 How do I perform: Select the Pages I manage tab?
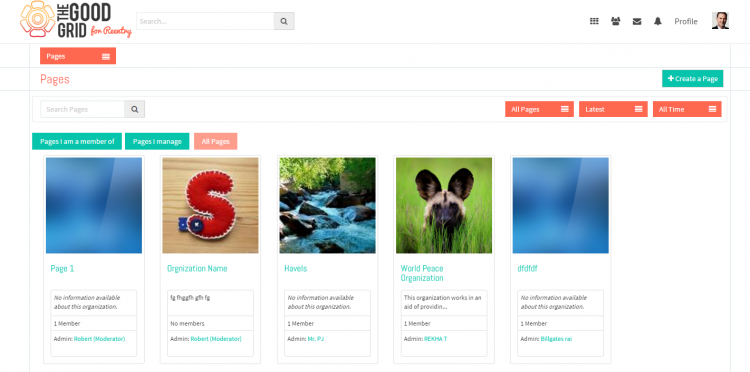(157, 141)
